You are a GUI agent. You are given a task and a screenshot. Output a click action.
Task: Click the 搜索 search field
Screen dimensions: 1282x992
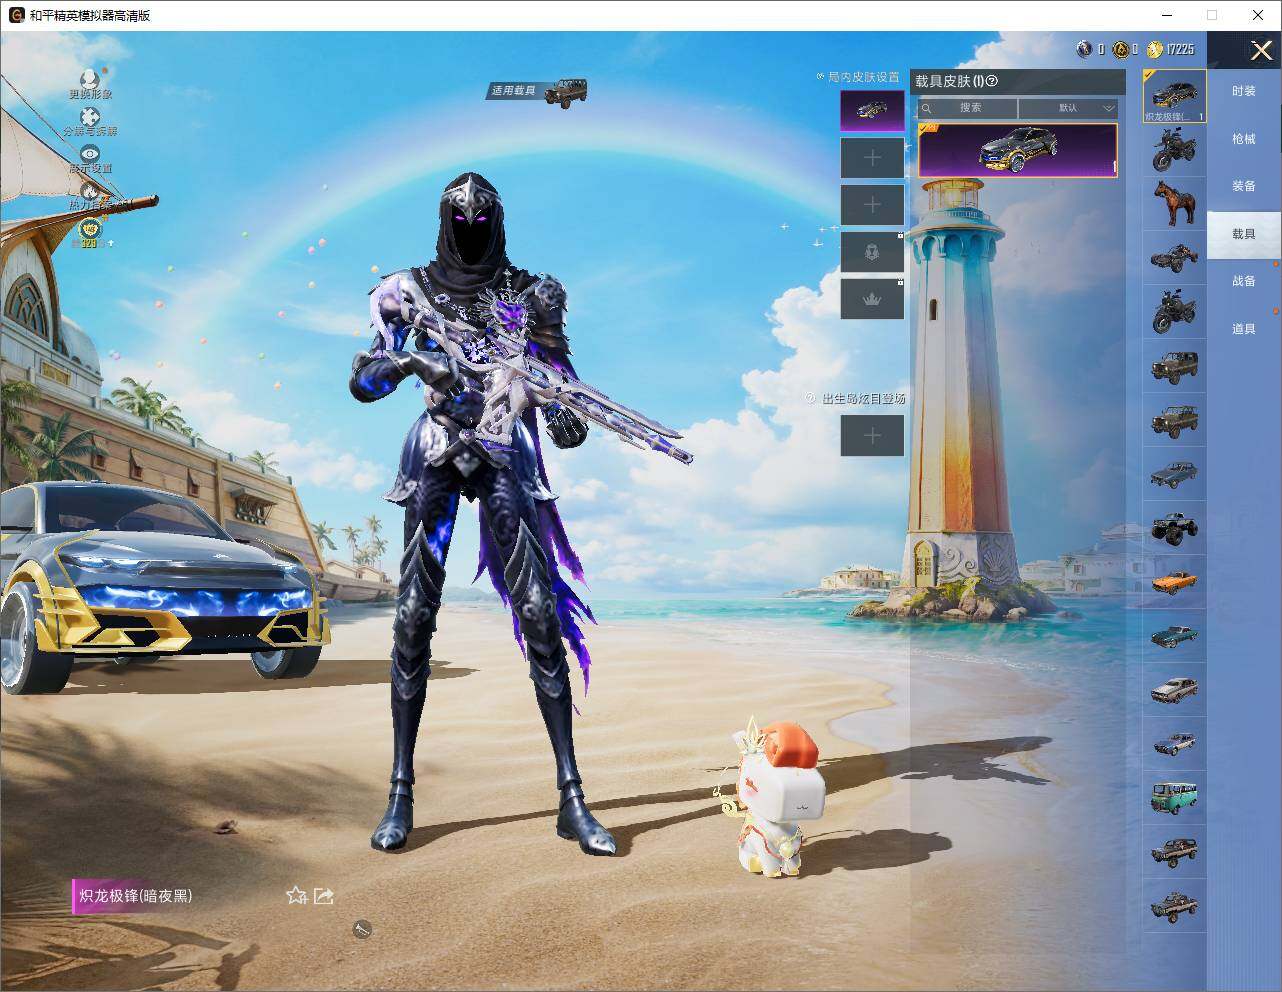tap(967, 108)
